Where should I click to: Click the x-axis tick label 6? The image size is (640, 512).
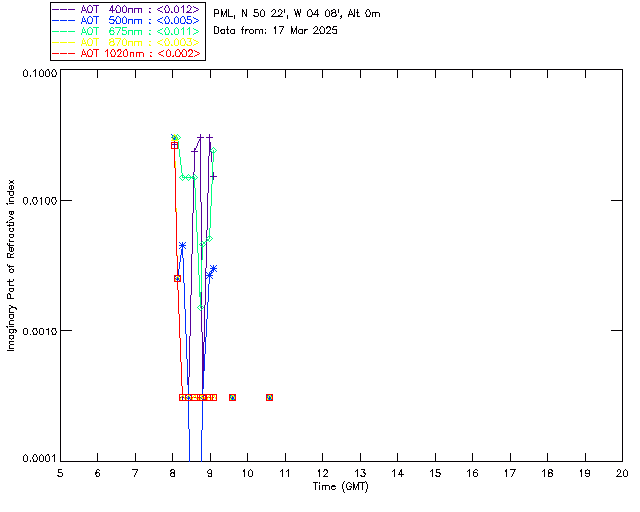click(98, 473)
